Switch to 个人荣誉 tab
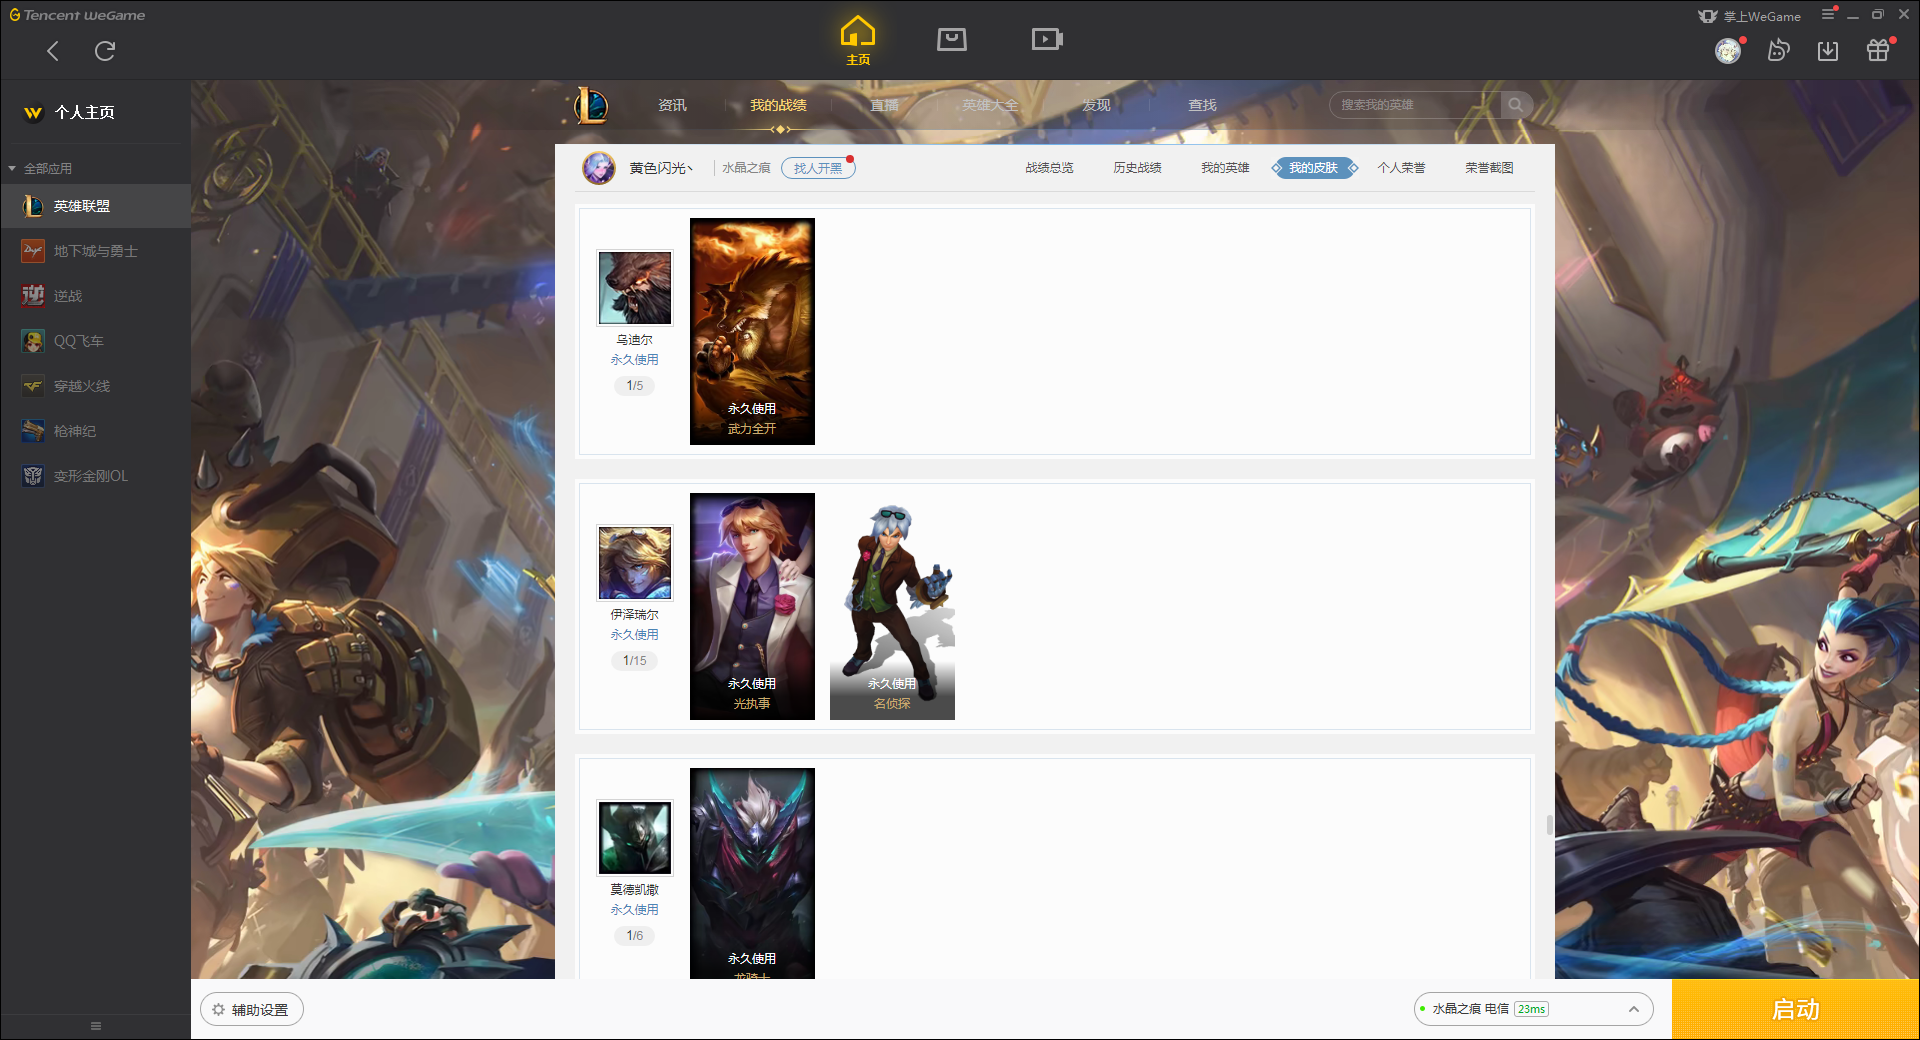 tap(1401, 168)
